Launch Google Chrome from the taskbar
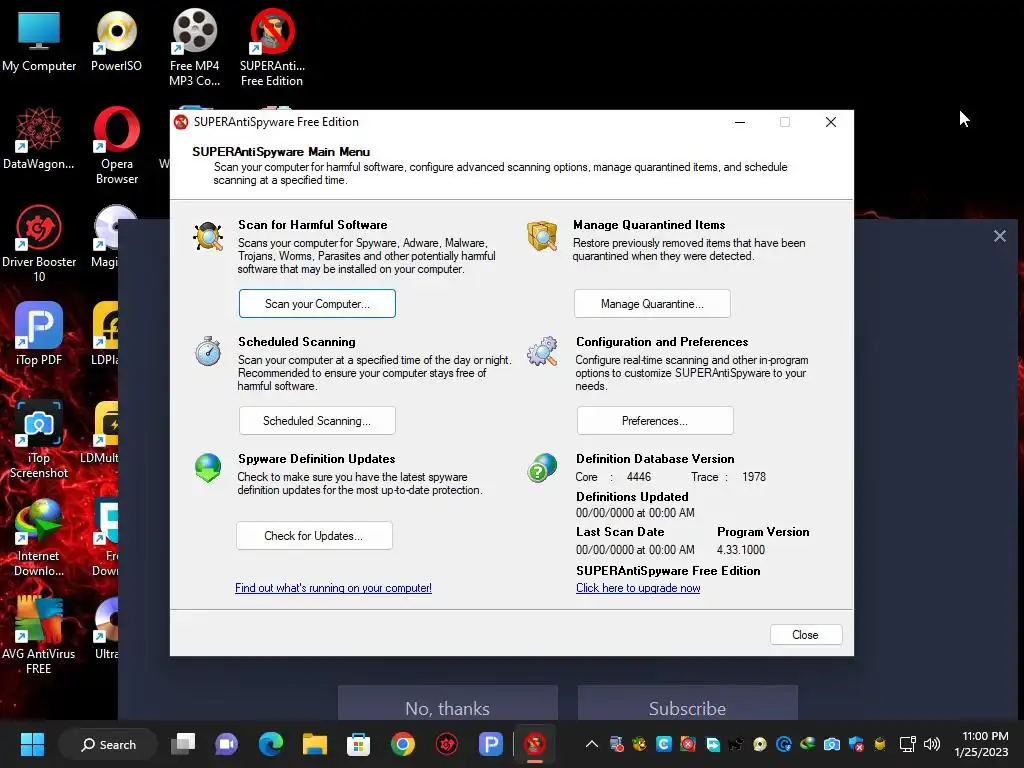Image resolution: width=1024 pixels, height=768 pixels. click(402, 744)
